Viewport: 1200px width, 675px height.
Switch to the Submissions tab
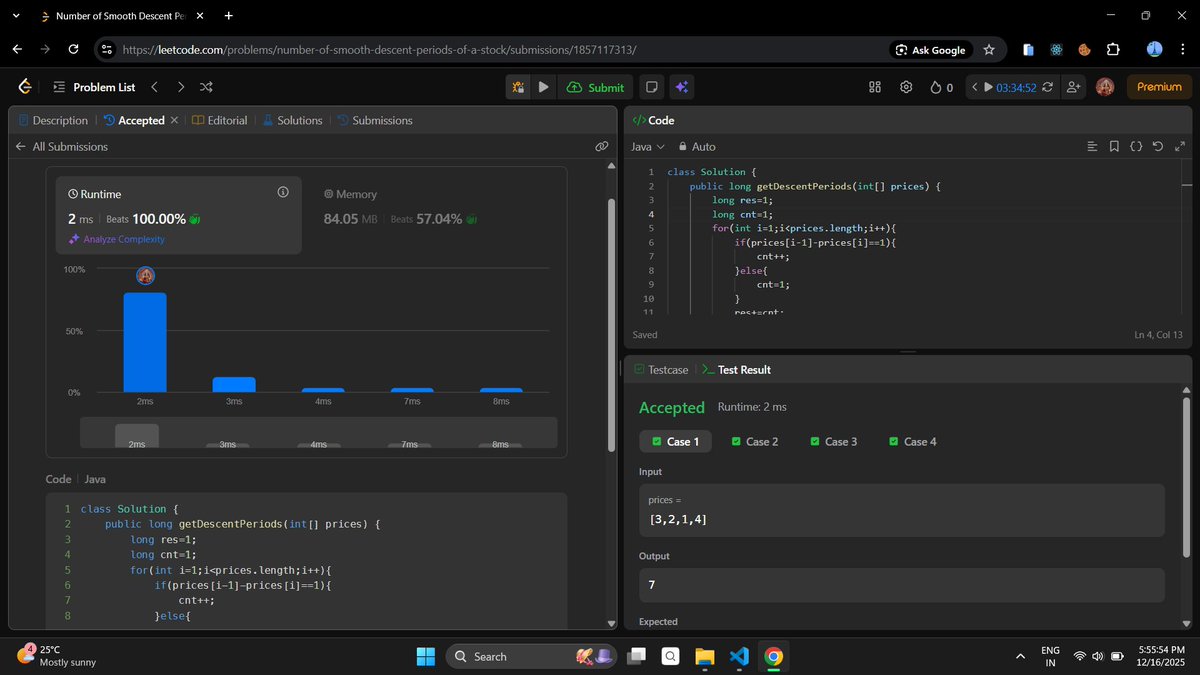(375, 120)
